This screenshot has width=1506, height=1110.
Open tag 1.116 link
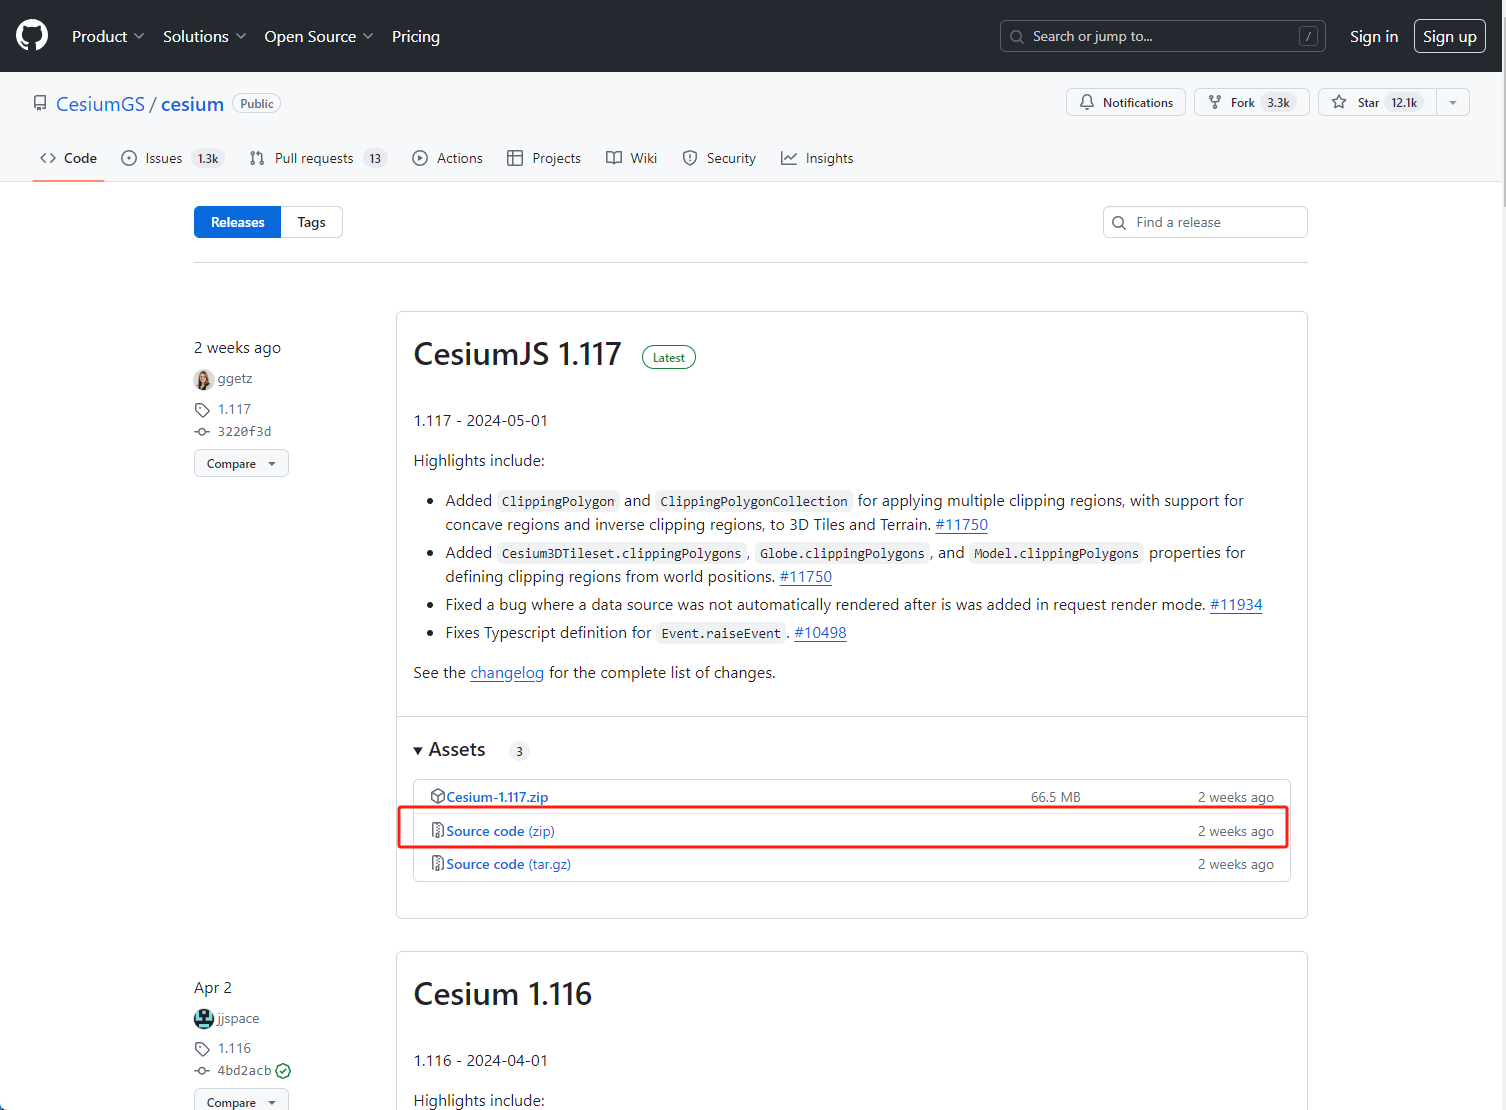[234, 1048]
